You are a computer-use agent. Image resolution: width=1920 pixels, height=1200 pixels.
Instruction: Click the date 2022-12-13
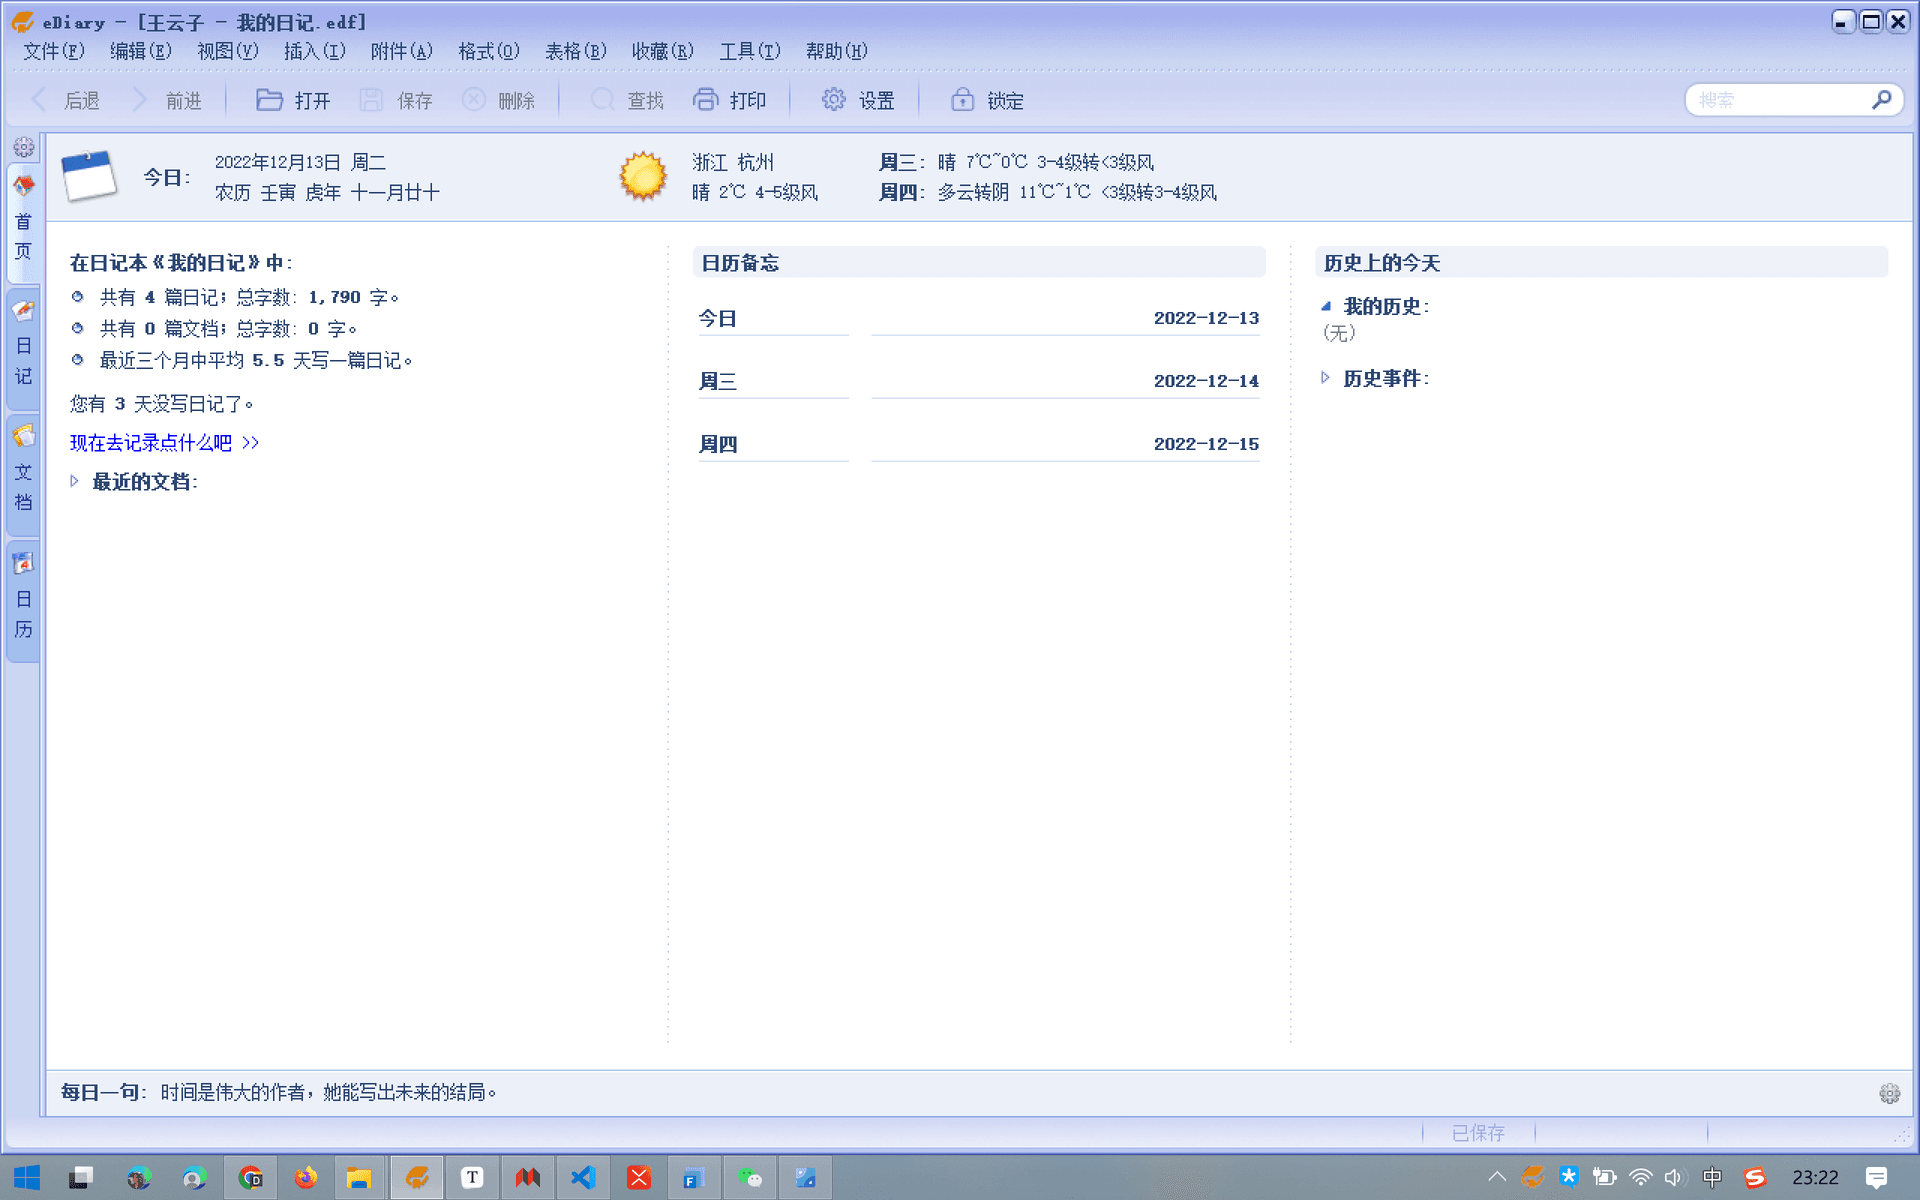(1206, 318)
